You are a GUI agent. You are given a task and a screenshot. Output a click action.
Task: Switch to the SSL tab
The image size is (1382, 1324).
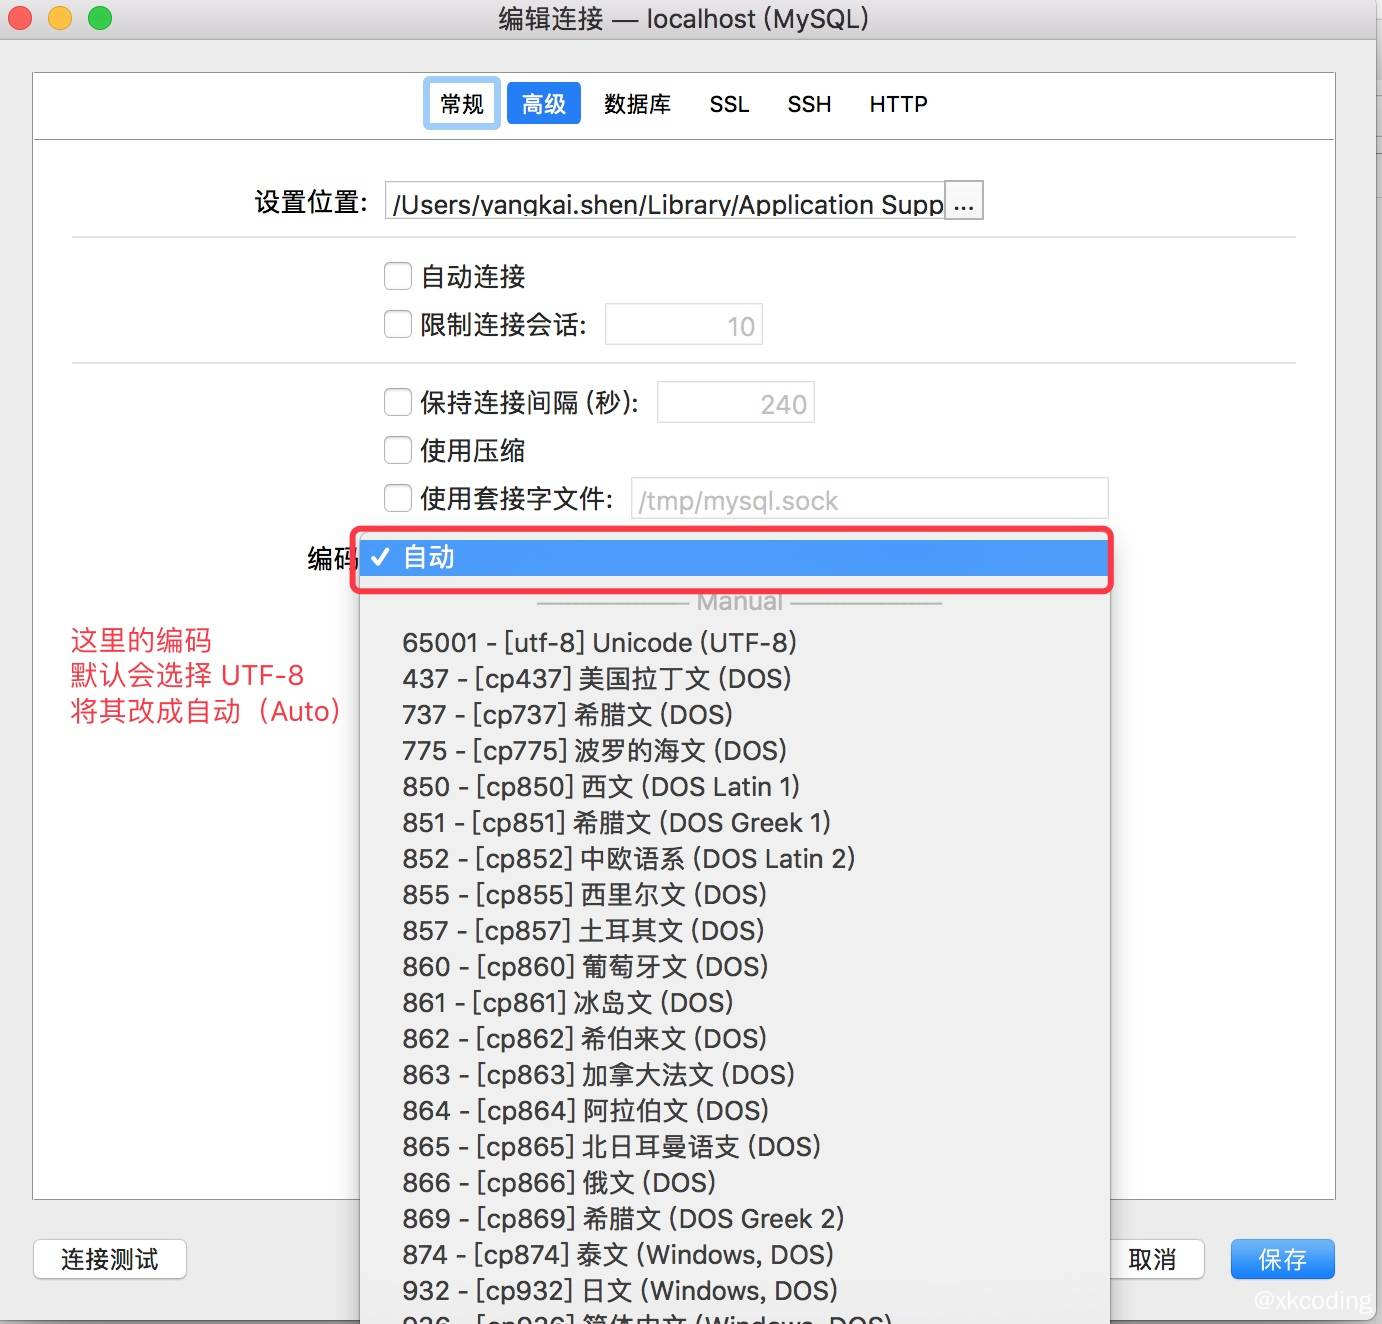729,104
